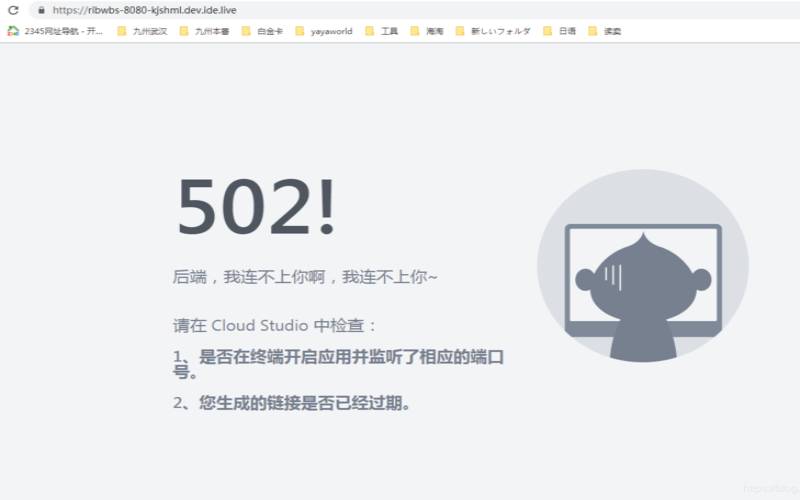Select the text 后端，我连不上你啊
800x500 pixels.
click(x=248, y=277)
